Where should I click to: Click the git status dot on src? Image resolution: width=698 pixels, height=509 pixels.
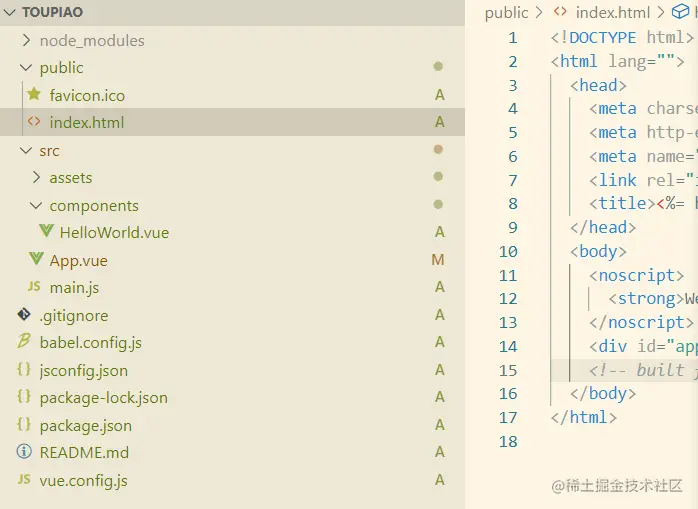point(438,149)
